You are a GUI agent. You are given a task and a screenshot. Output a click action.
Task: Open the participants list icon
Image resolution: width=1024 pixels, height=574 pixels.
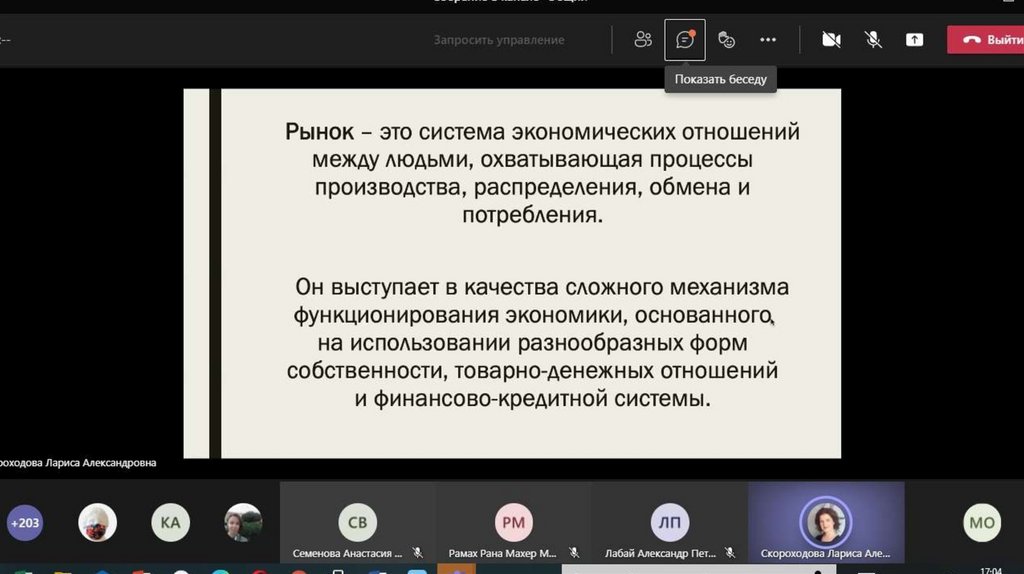[x=643, y=40]
